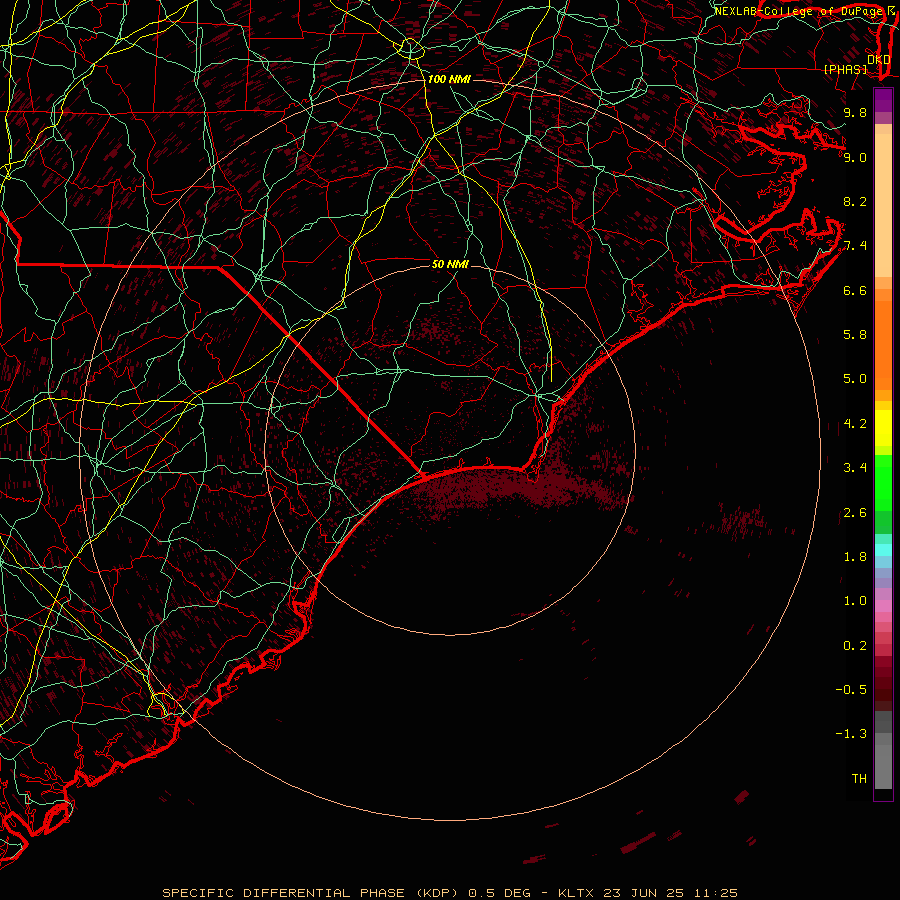Click the "100 NMI" range ring label
The image size is (900, 900).
(449, 79)
